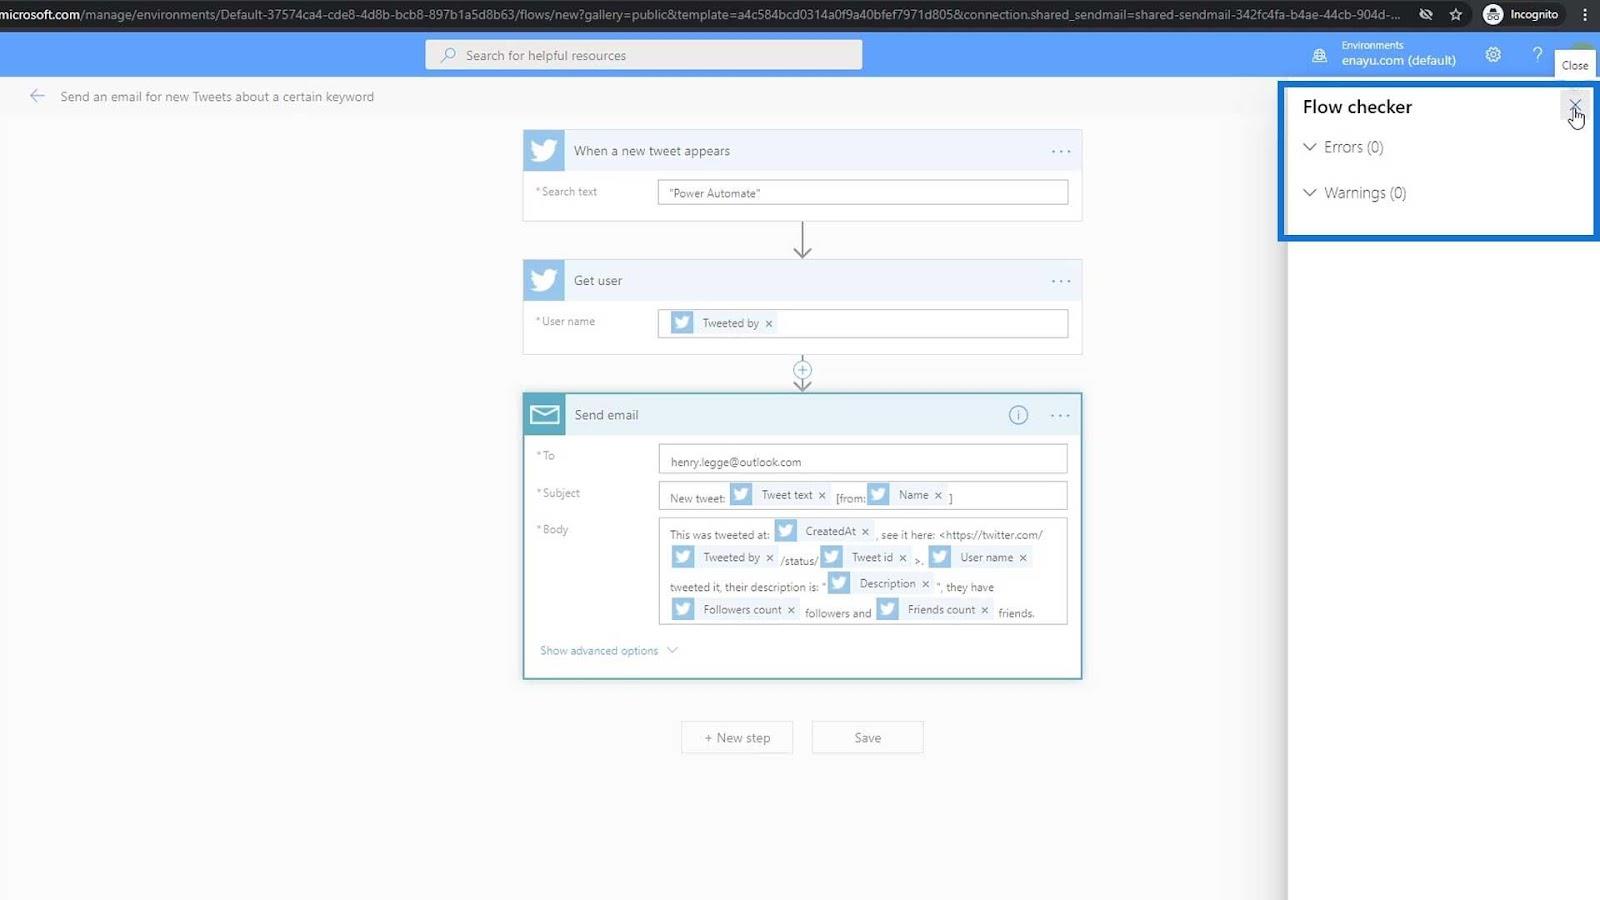Click the mail icon on Send email
The height and width of the screenshot is (900, 1600).
[x=545, y=415]
